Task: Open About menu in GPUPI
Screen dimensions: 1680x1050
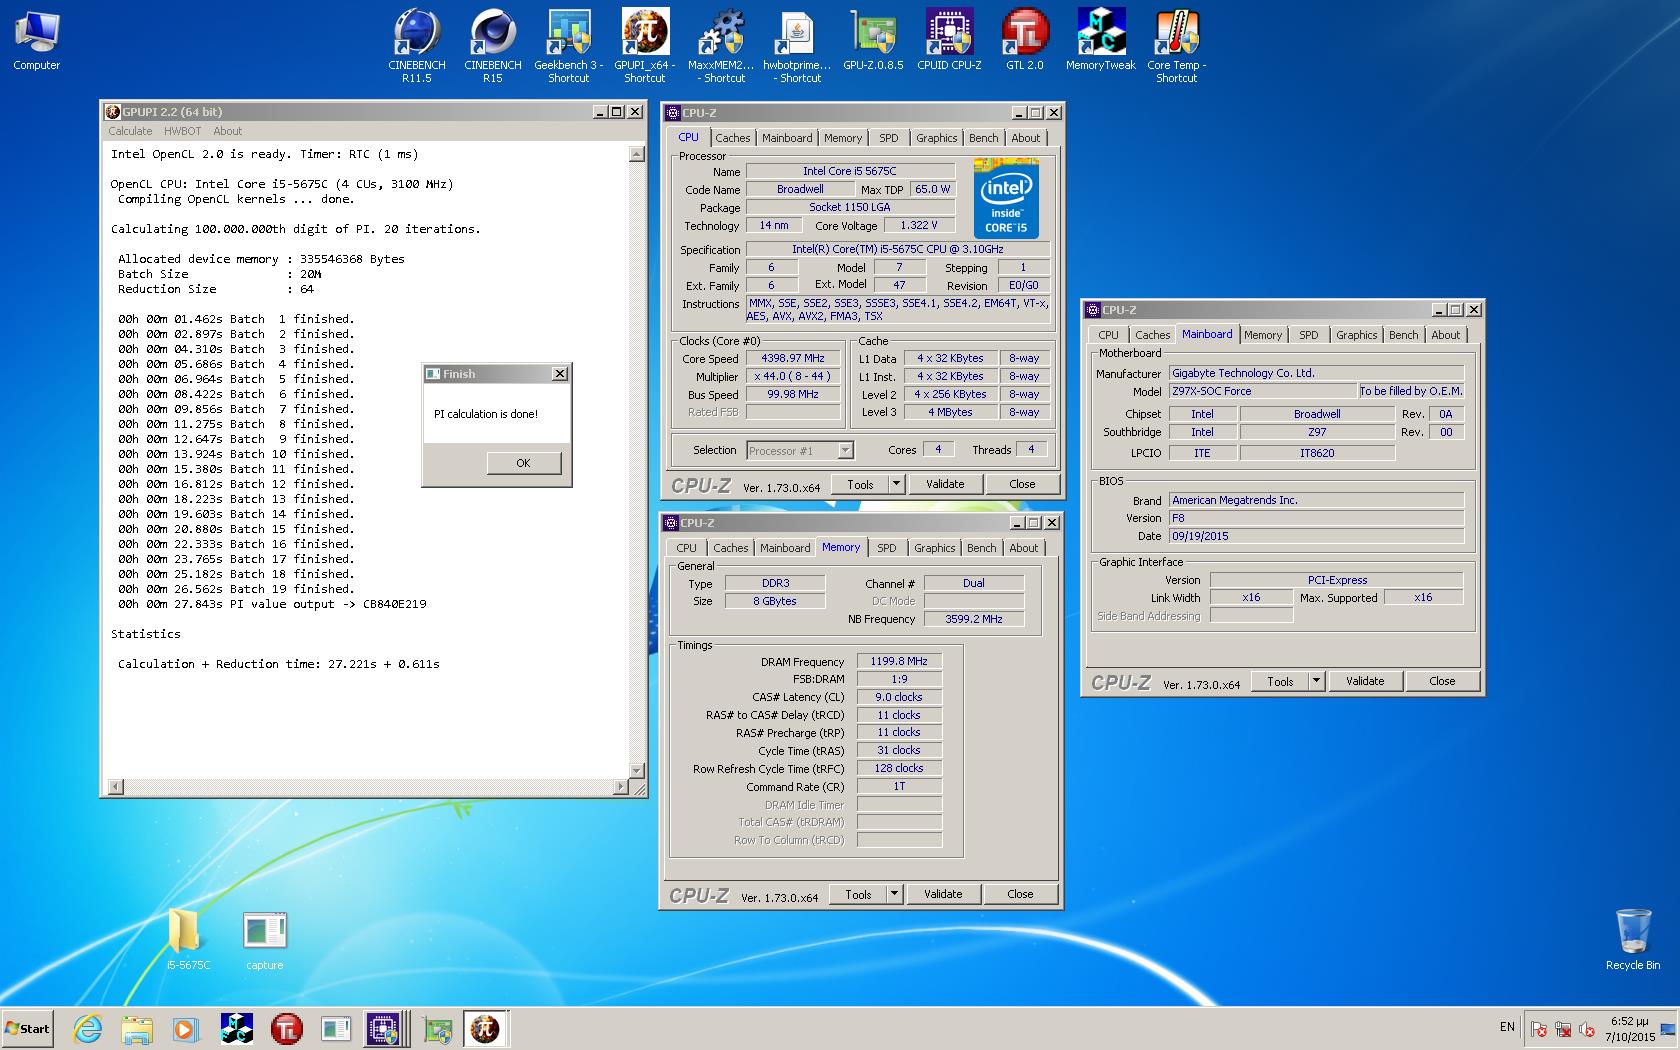Action: point(227,131)
